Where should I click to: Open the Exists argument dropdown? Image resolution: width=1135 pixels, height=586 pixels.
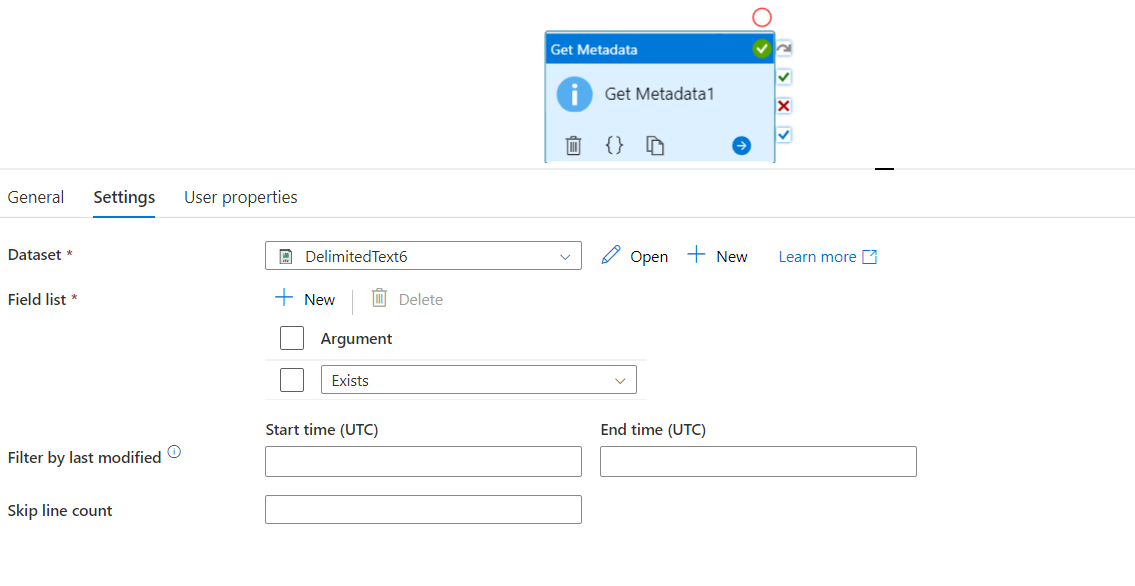478,380
